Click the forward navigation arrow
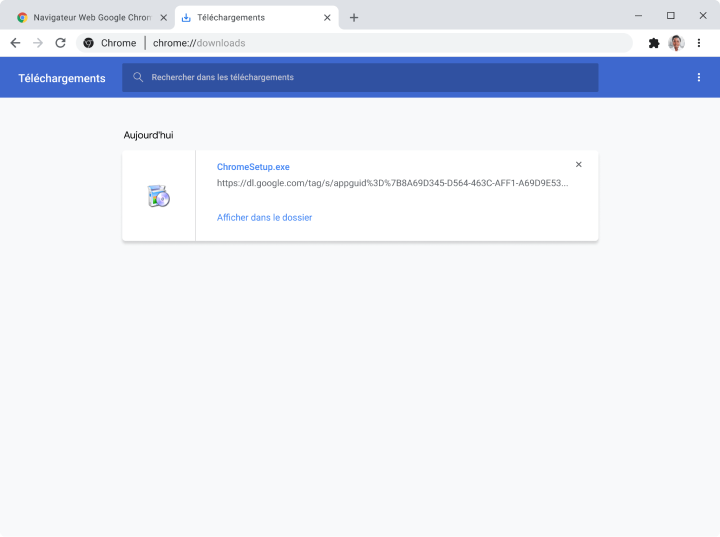The image size is (720, 537). tap(38, 43)
